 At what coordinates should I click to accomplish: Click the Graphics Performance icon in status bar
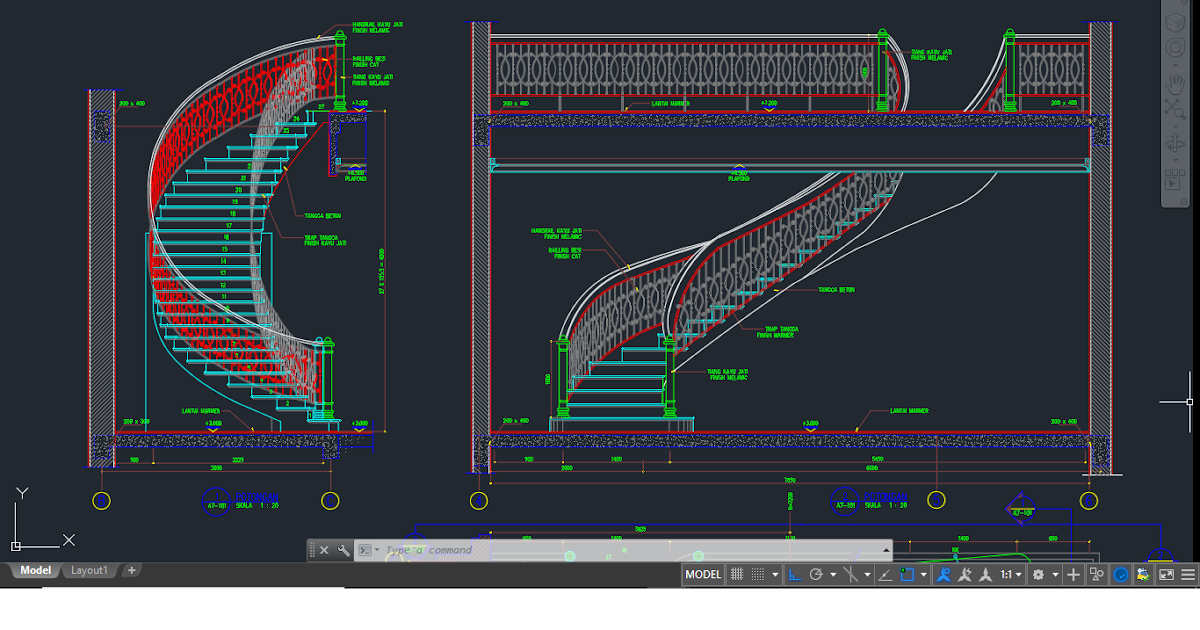click(1120, 574)
